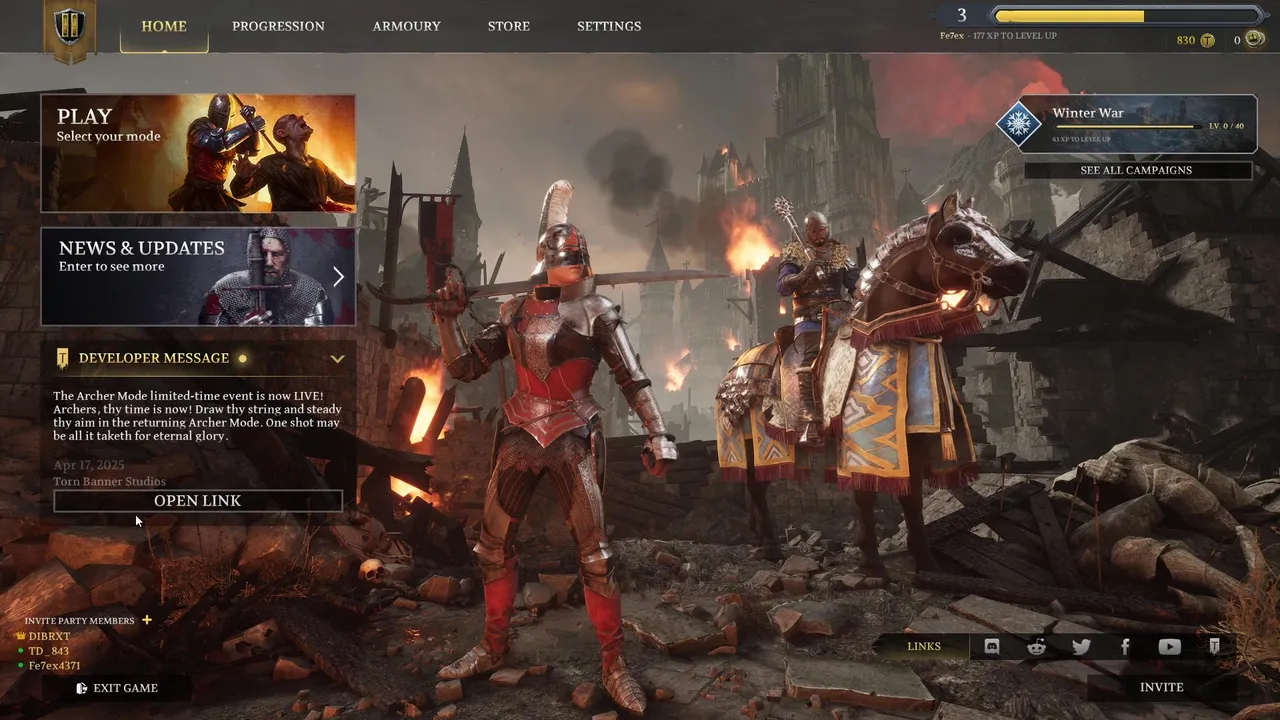
Task: Click the gold coin currency icon
Action: (1208, 40)
